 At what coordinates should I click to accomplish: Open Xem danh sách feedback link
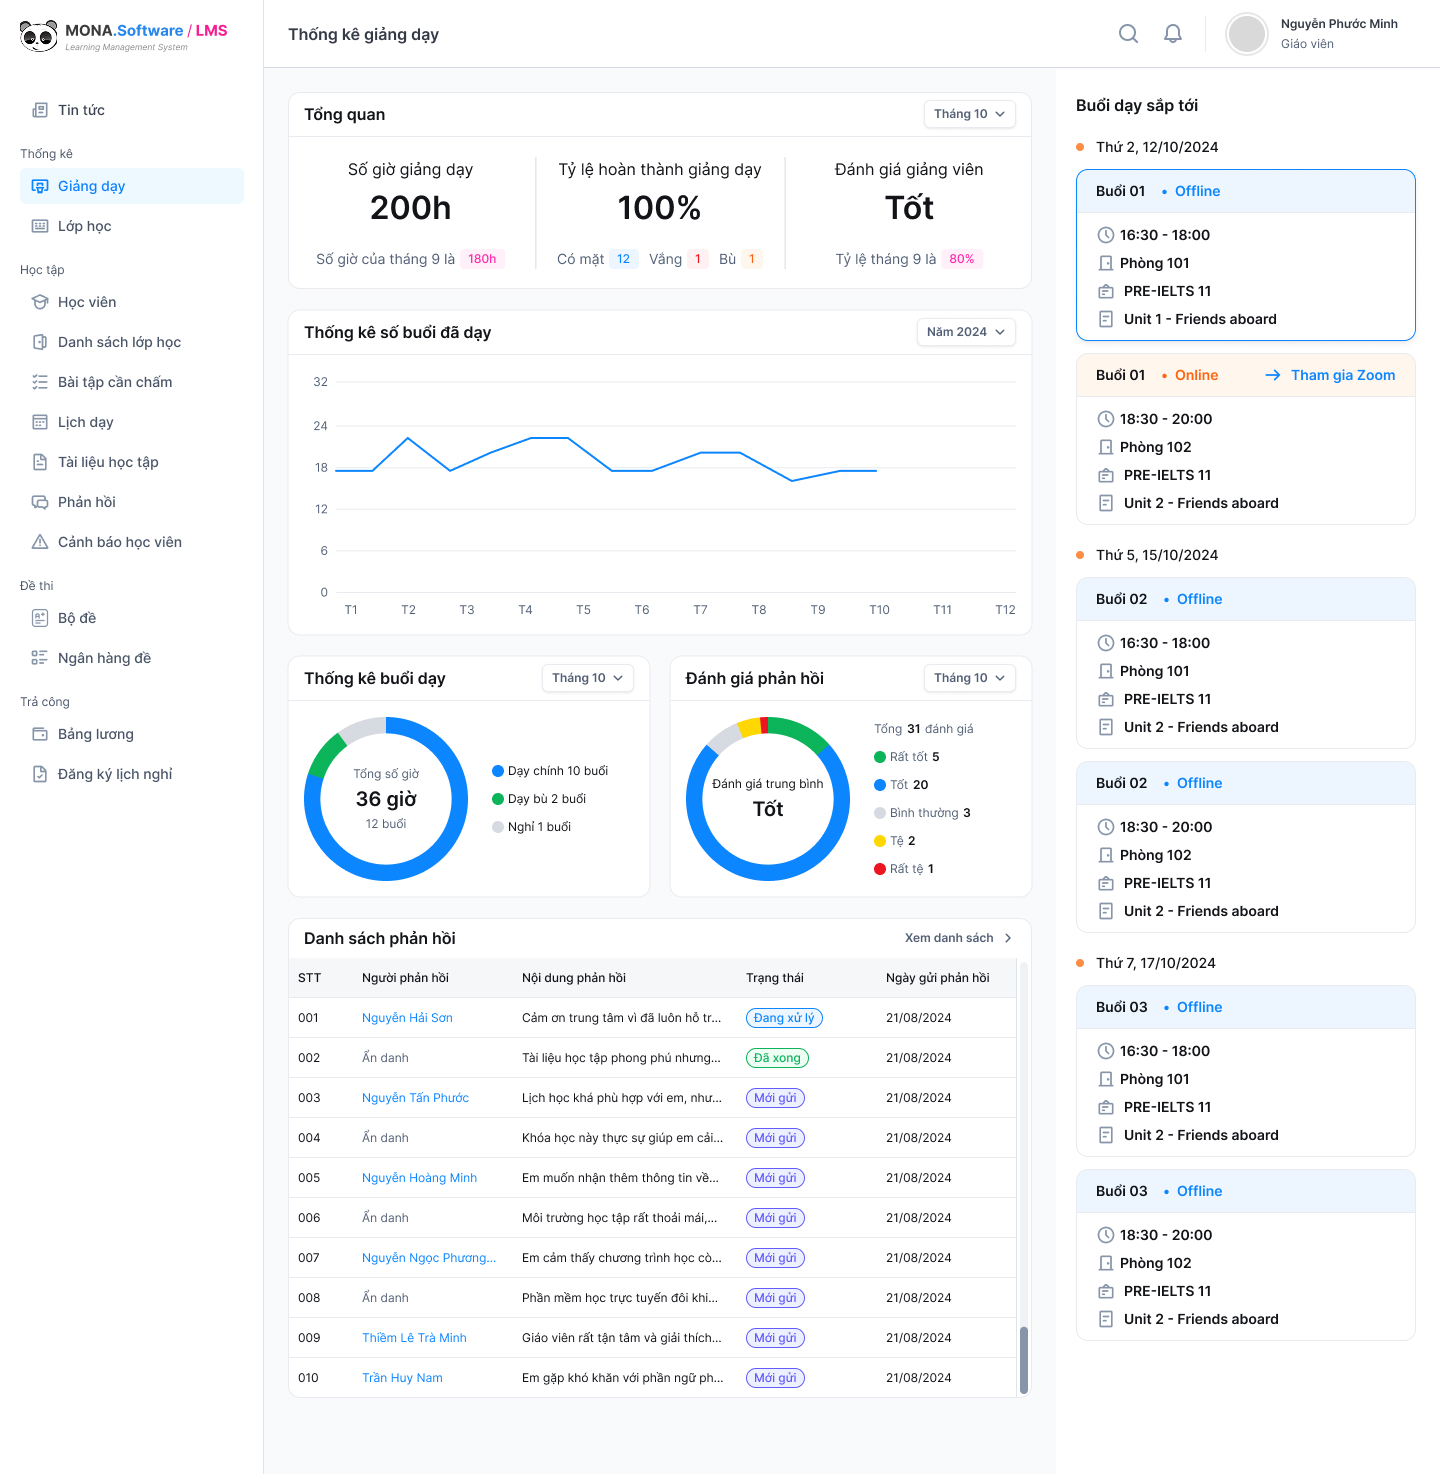tap(957, 938)
